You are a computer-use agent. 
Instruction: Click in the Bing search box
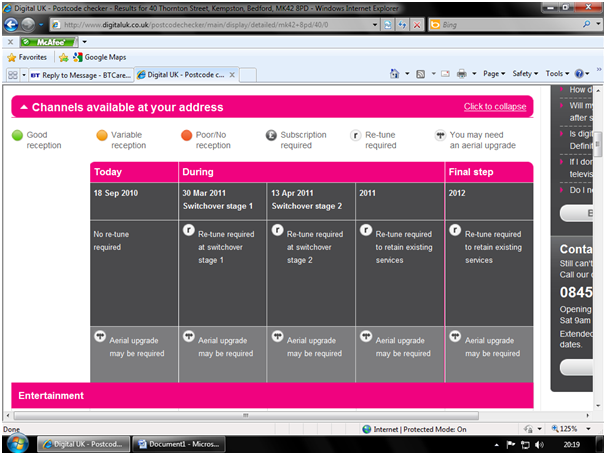tap(490, 23)
